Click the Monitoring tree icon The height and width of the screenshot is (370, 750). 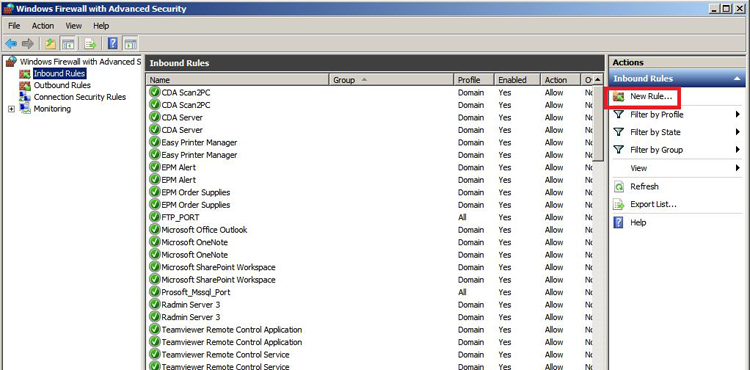[25, 109]
